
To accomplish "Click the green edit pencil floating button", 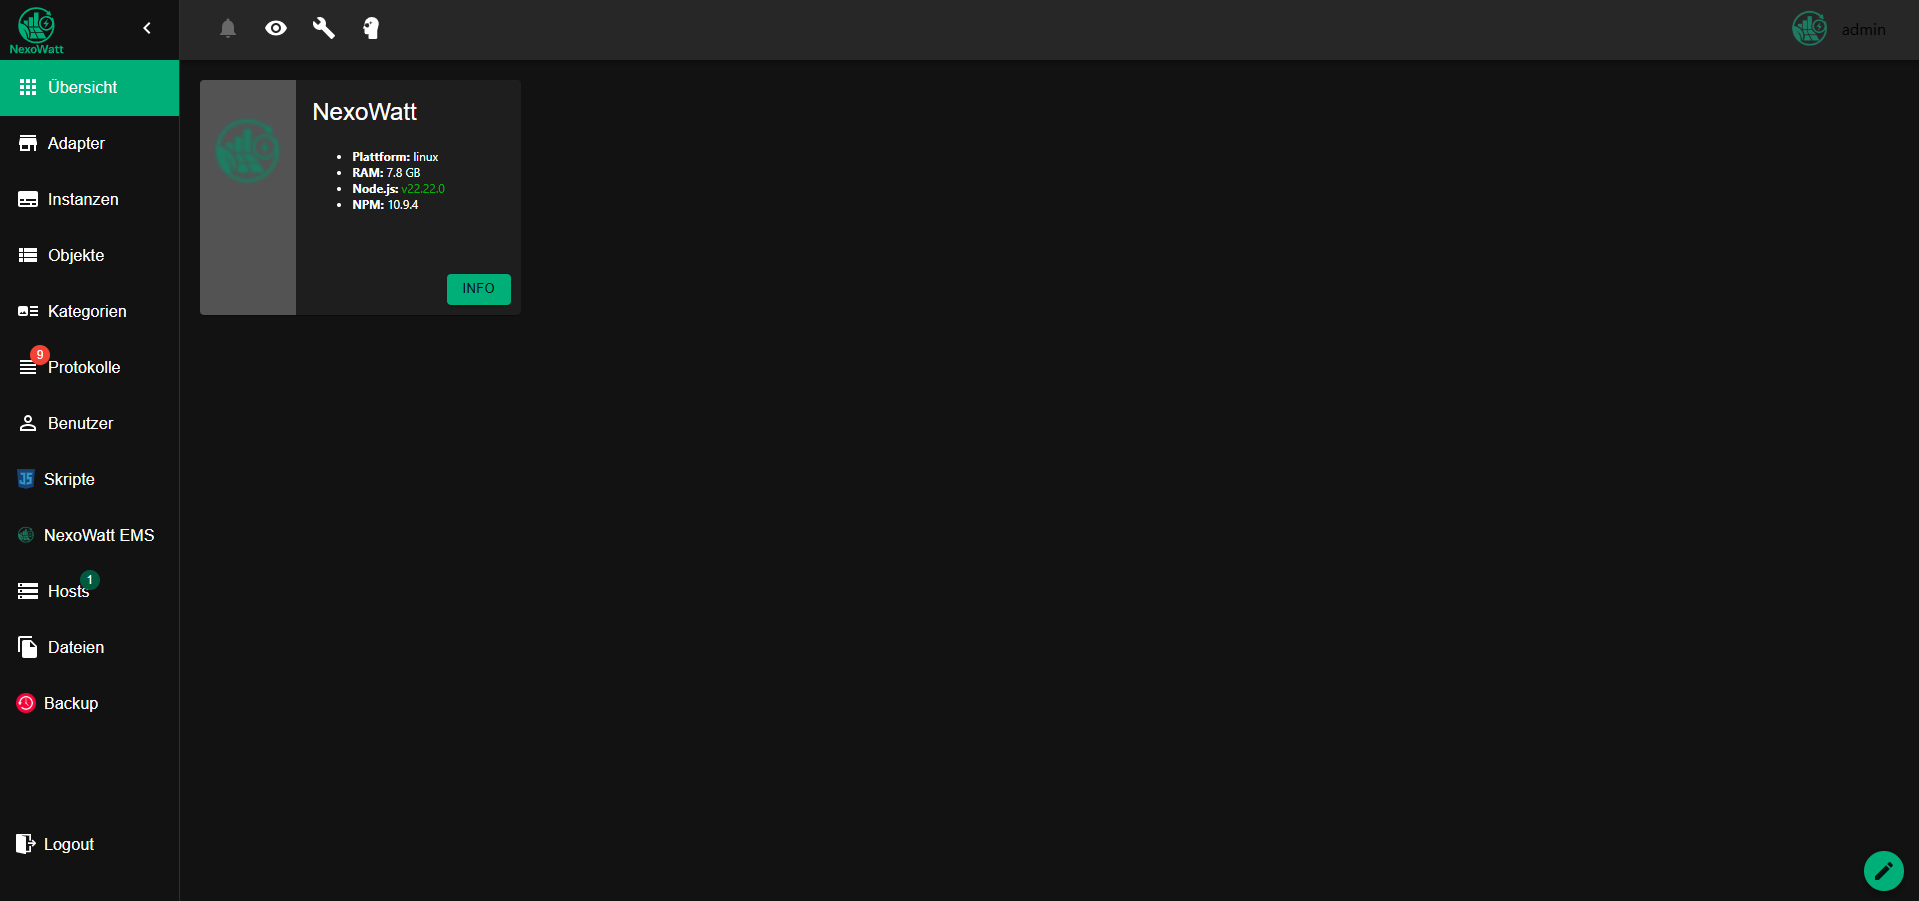I will (x=1884, y=871).
